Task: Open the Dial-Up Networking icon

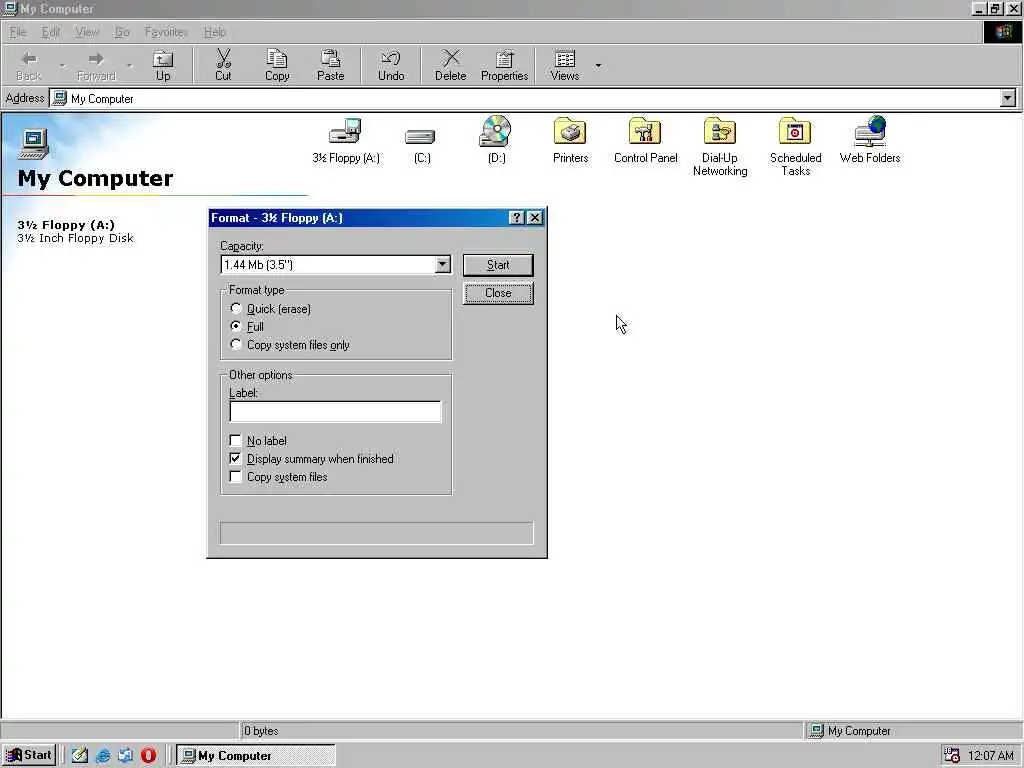Action: click(x=720, y=131)
